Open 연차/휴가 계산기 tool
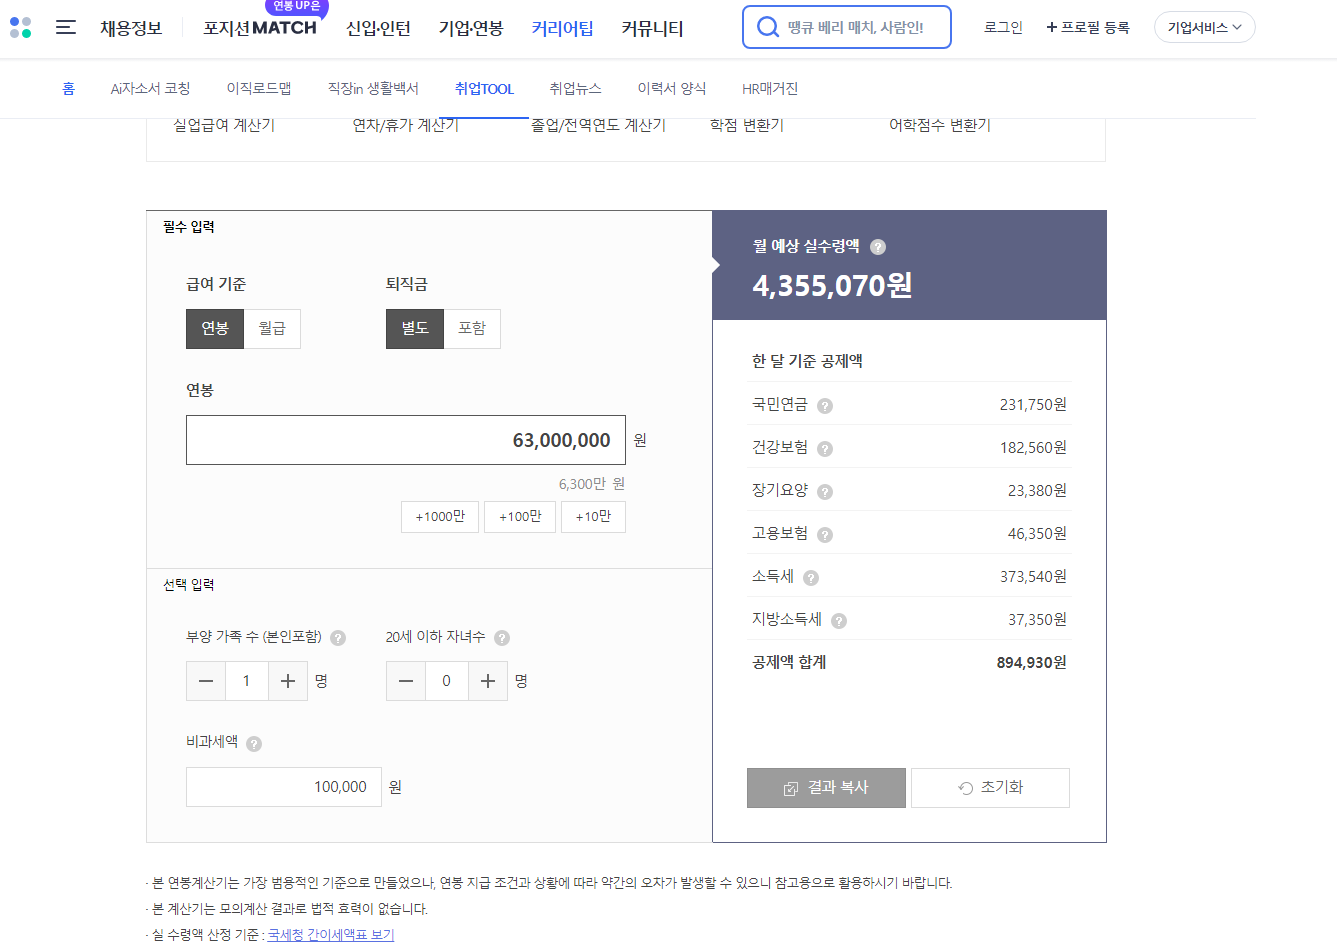Image resolution: width=1337 pixels, height=946 pixels. point(406,126)
